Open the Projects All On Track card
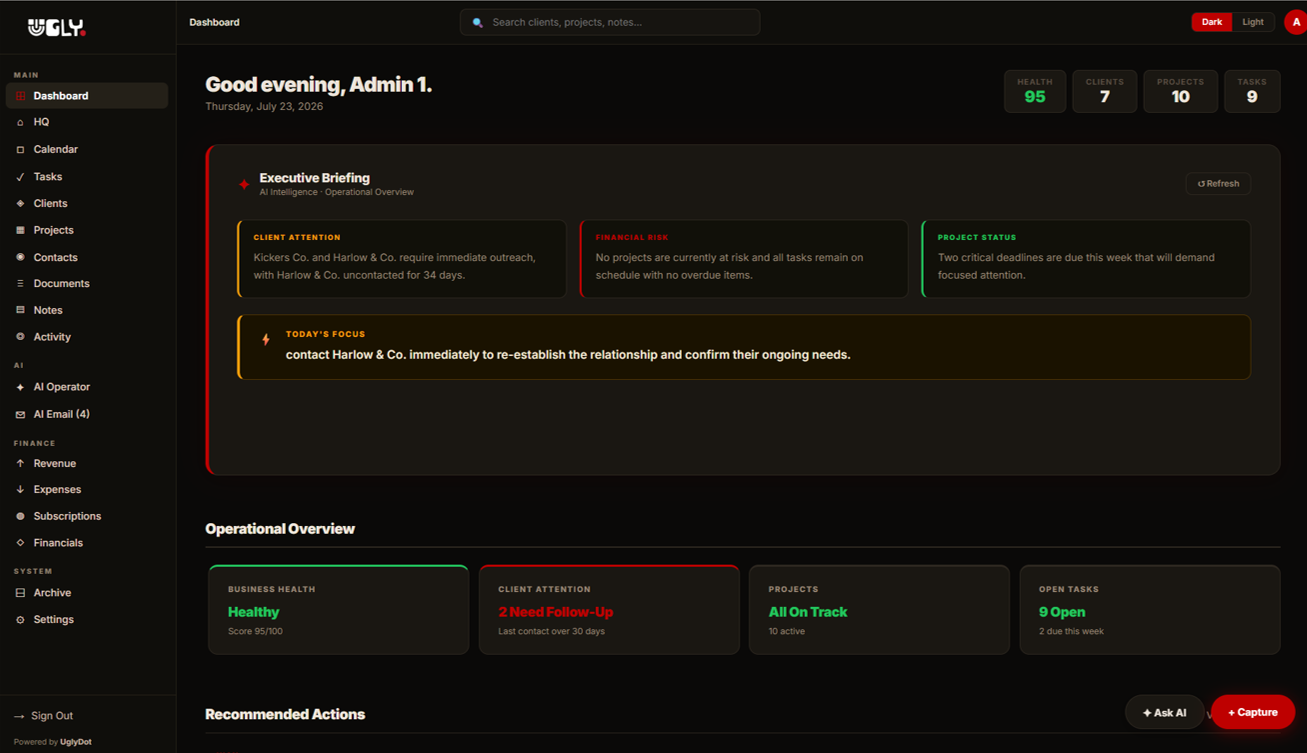Screen dimensions: 1307x753 pyautogui.click(x=879, y=610)
